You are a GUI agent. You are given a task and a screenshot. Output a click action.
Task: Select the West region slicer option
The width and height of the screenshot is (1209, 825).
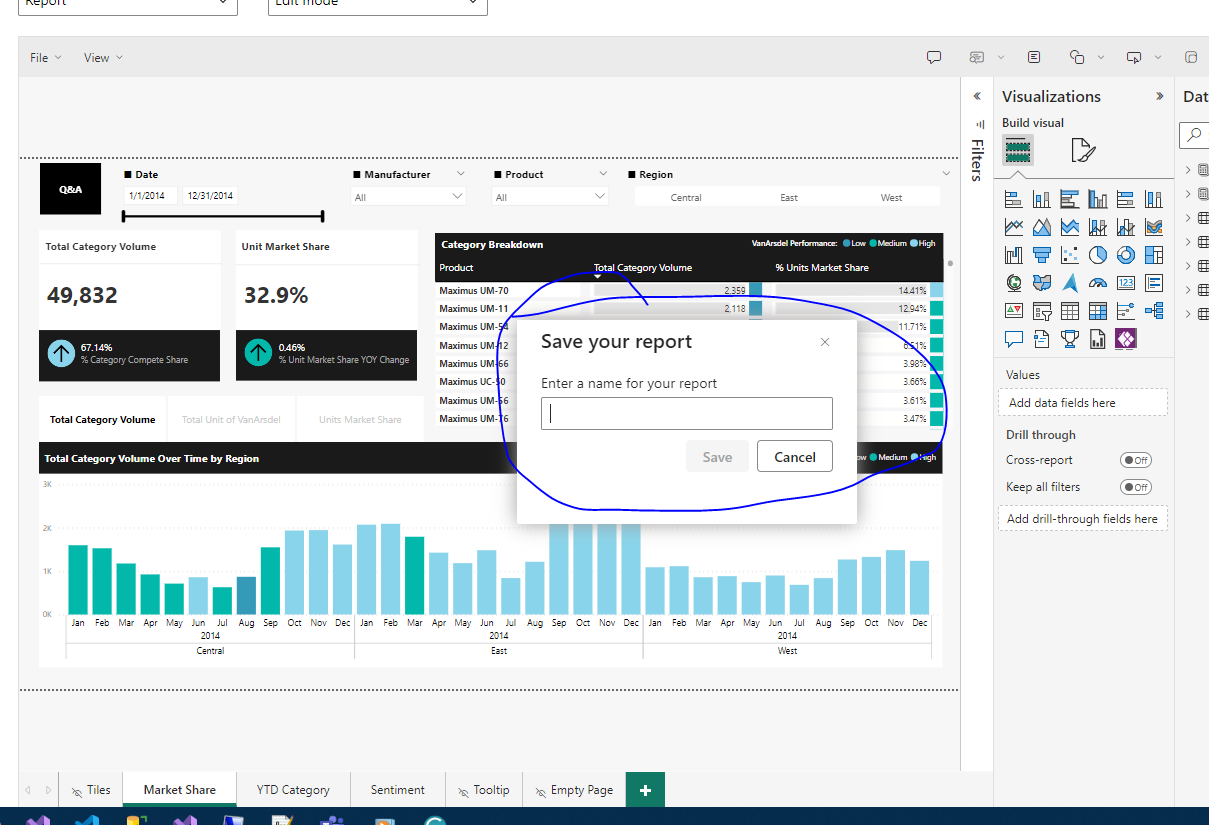(x=891, y=197)
